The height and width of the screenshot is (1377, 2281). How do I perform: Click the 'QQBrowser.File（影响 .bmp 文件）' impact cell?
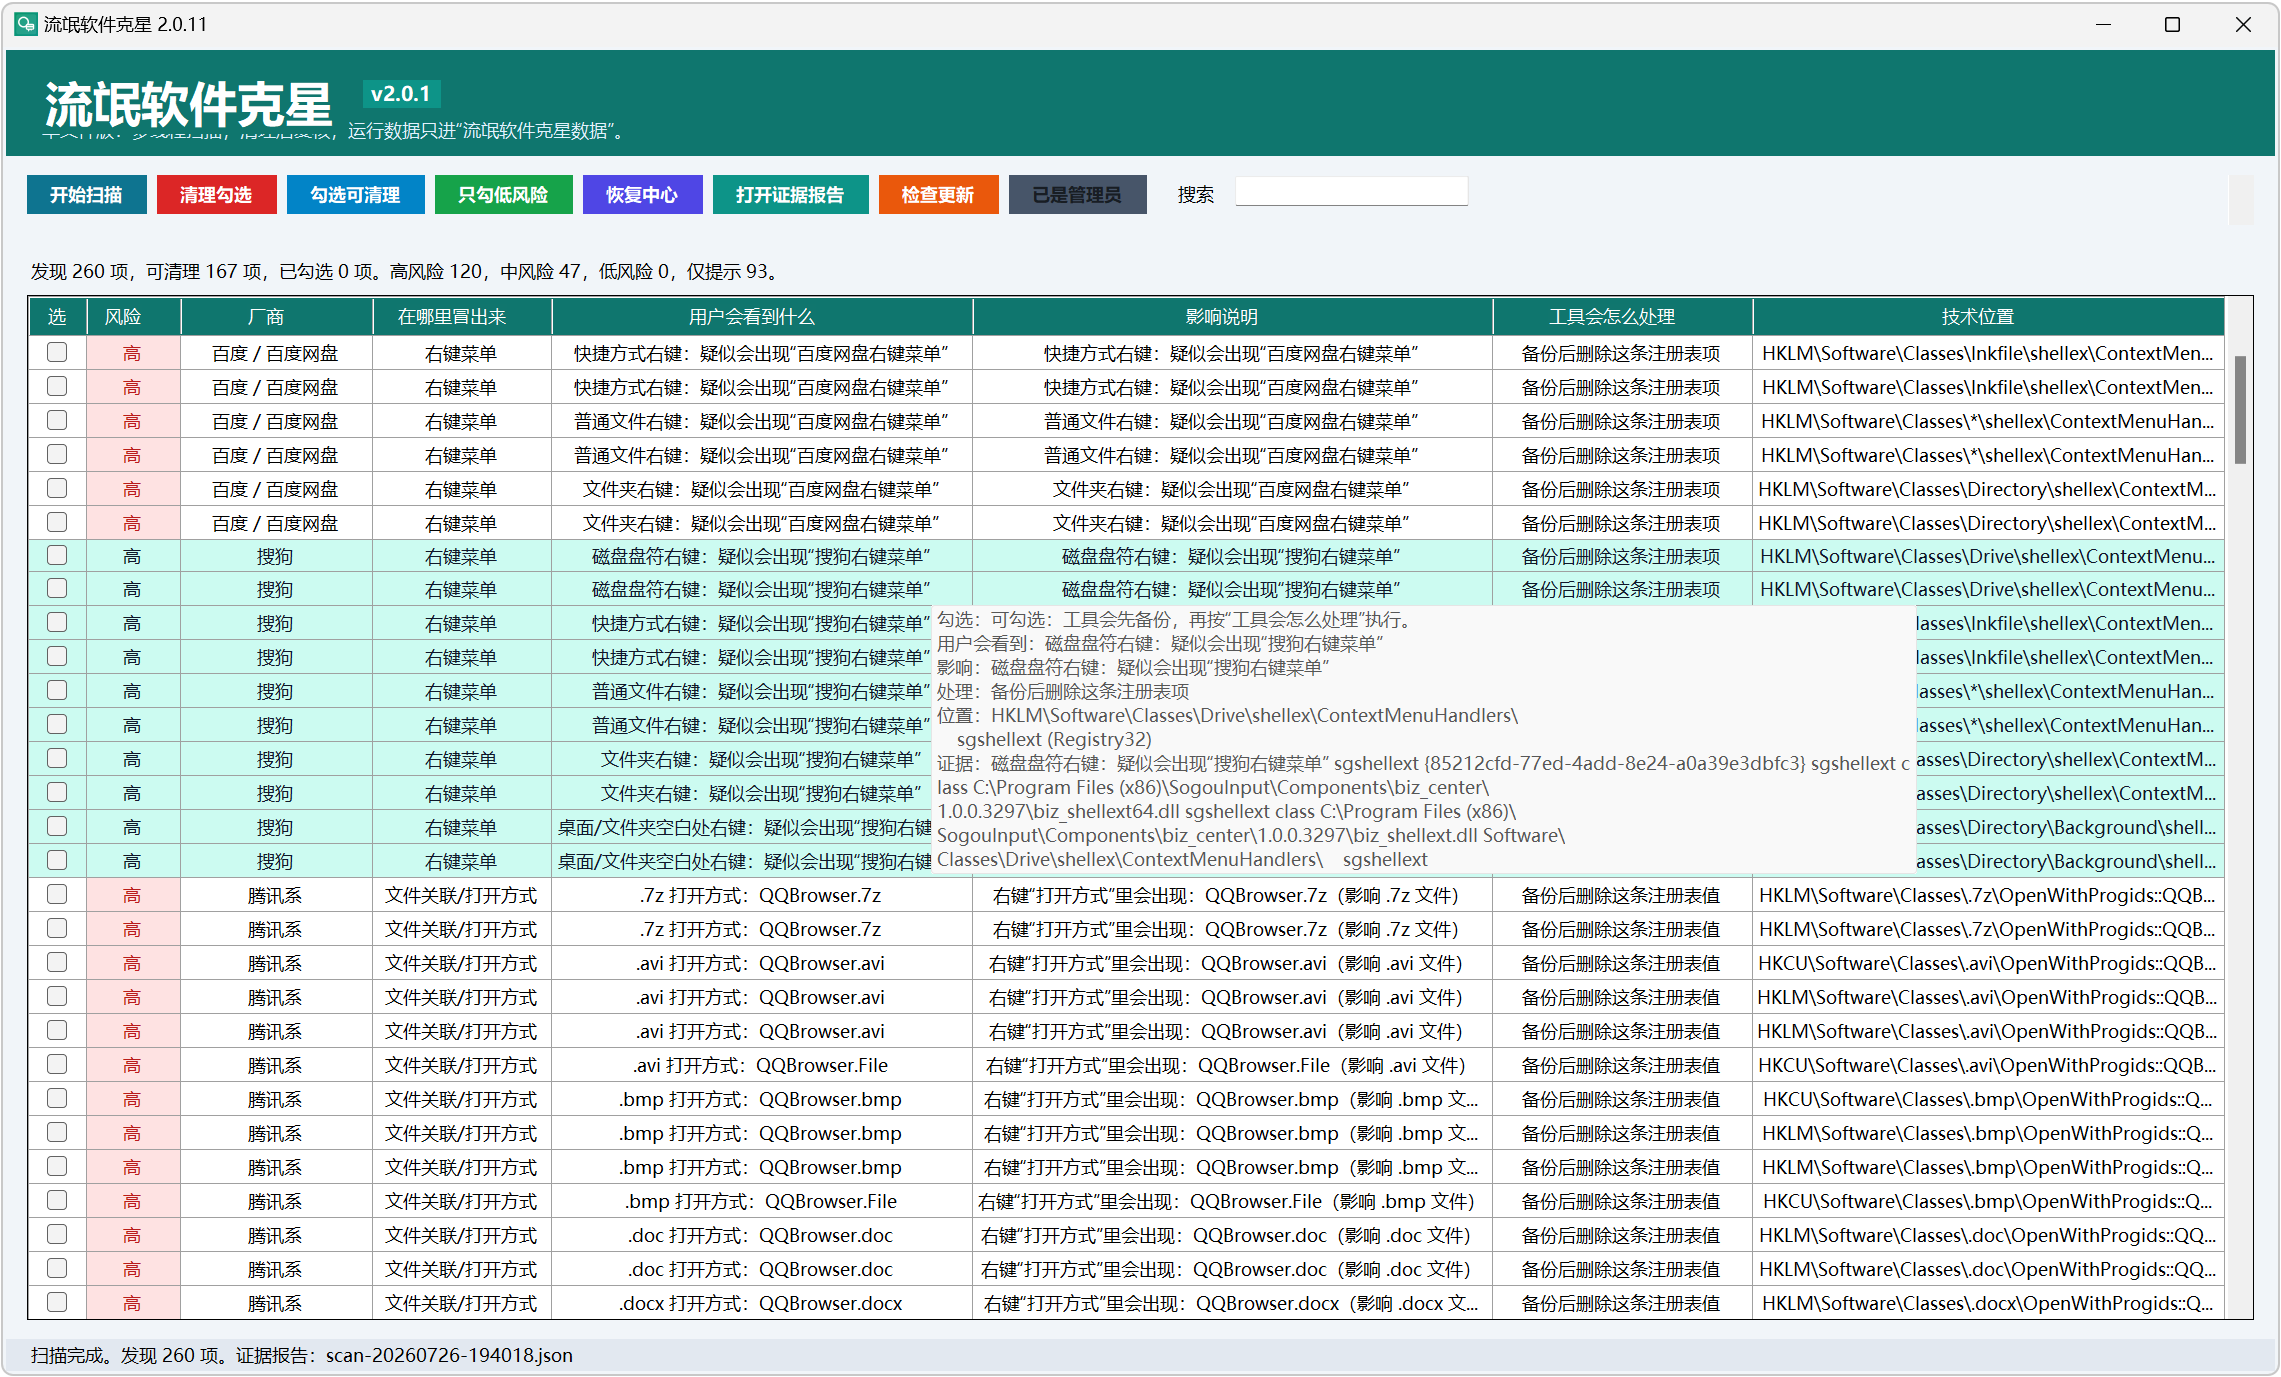coord(1232,1202)
